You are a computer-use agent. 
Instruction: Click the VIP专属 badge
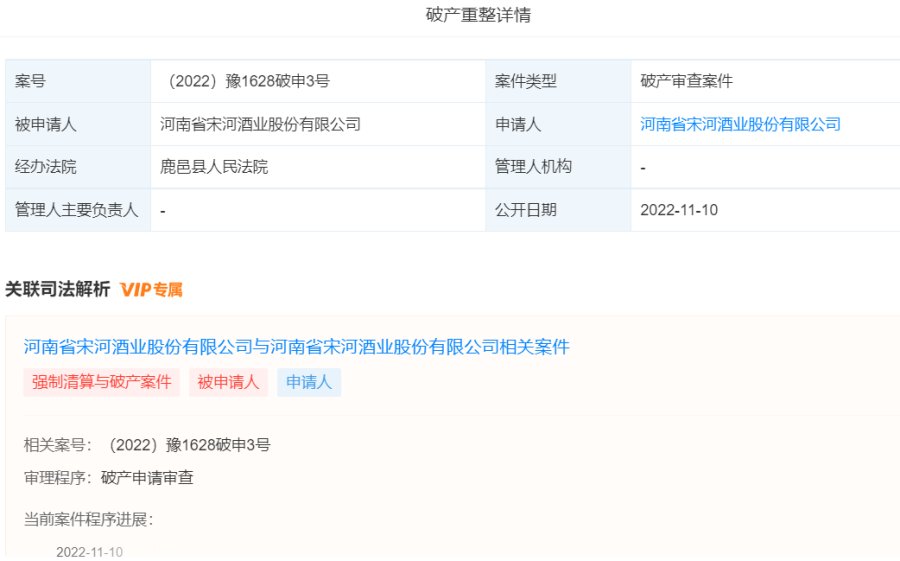[x=151, y=290]
